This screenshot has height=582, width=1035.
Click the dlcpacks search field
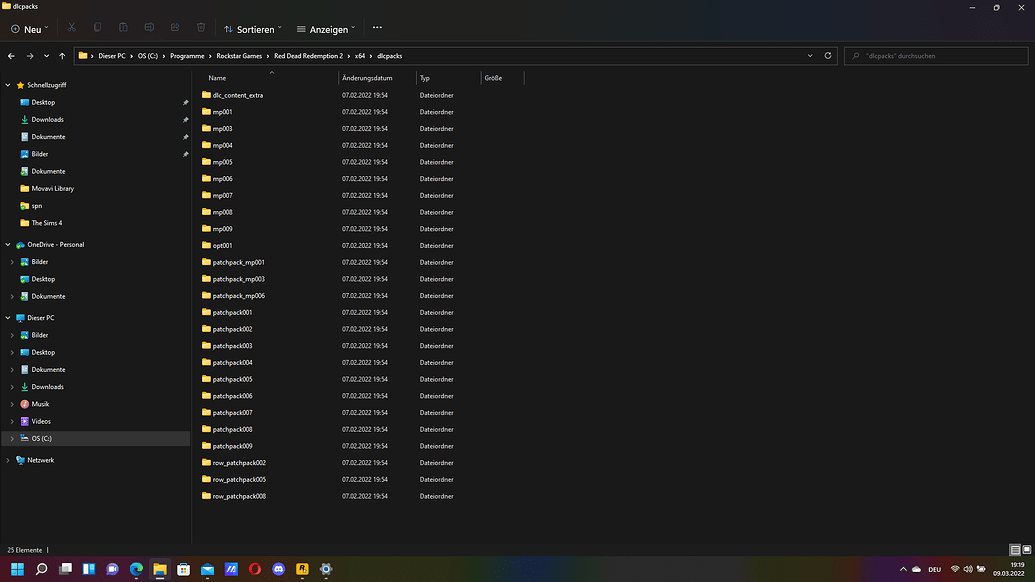pos(935,56)
